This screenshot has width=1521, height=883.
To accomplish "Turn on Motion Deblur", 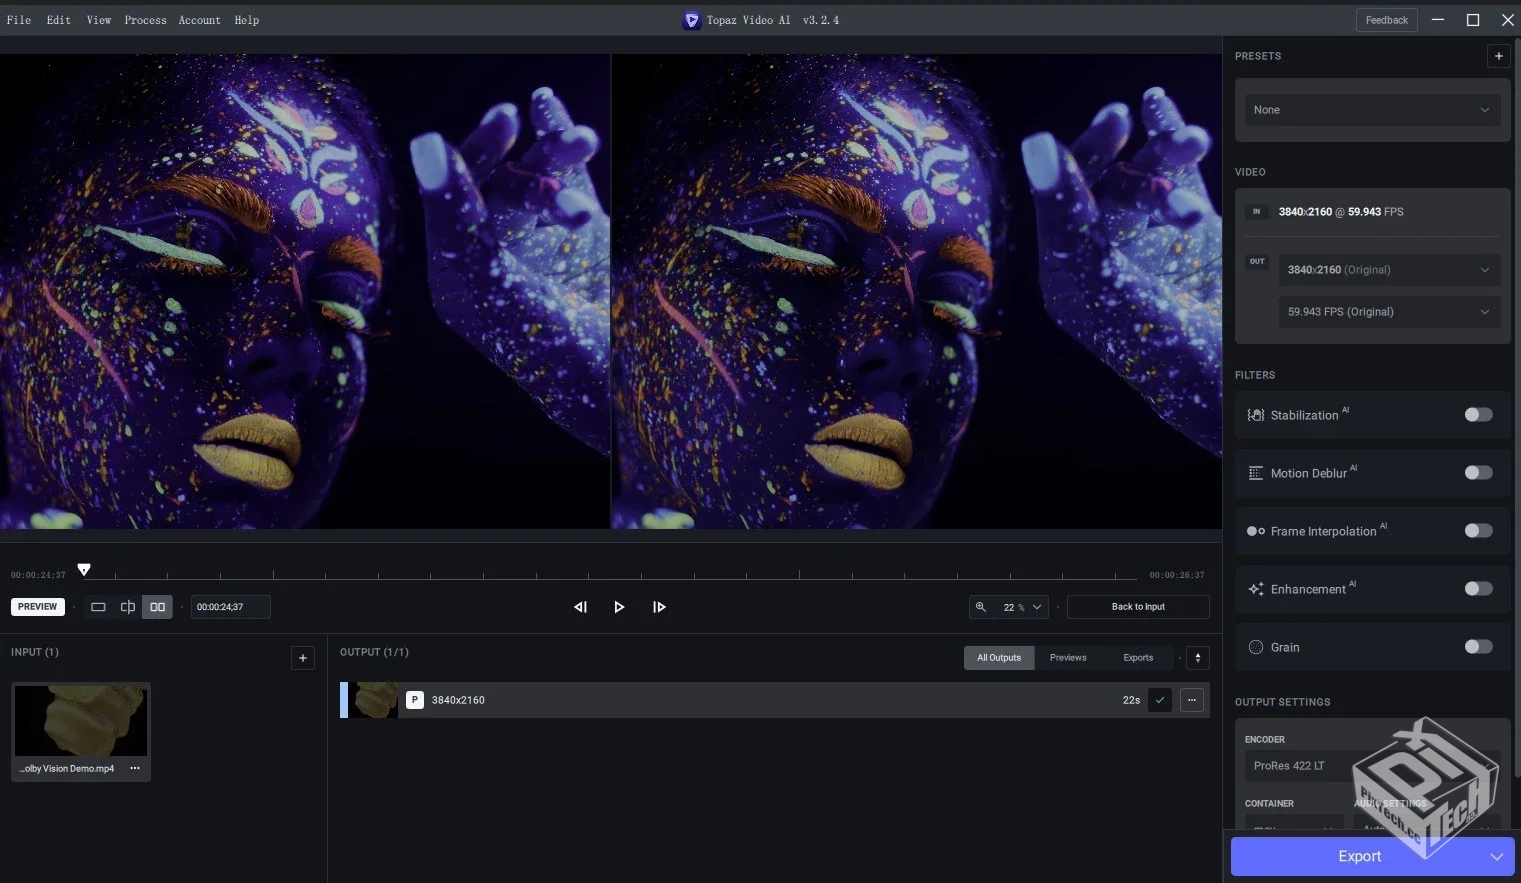I will (1478, 473).
